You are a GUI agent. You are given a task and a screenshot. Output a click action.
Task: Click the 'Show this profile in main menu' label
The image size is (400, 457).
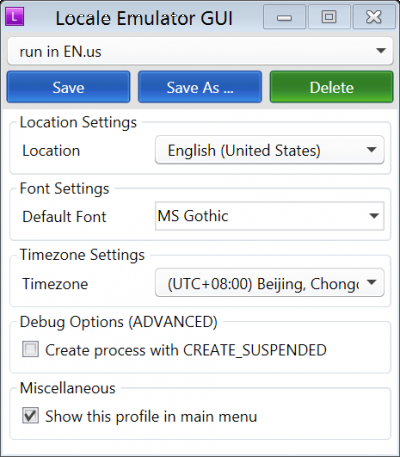tap(151, 417)
